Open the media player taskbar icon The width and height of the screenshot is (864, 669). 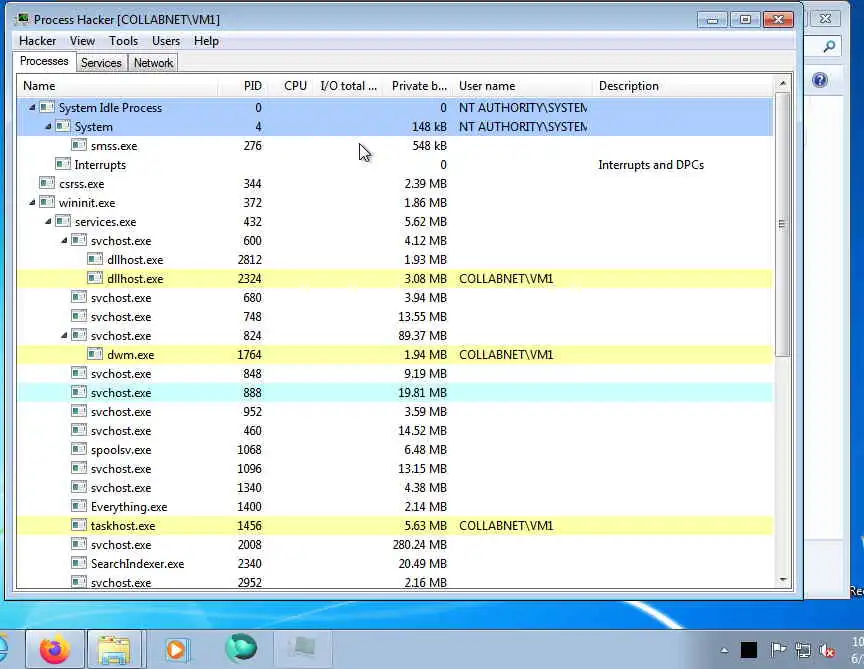[177, 649]
